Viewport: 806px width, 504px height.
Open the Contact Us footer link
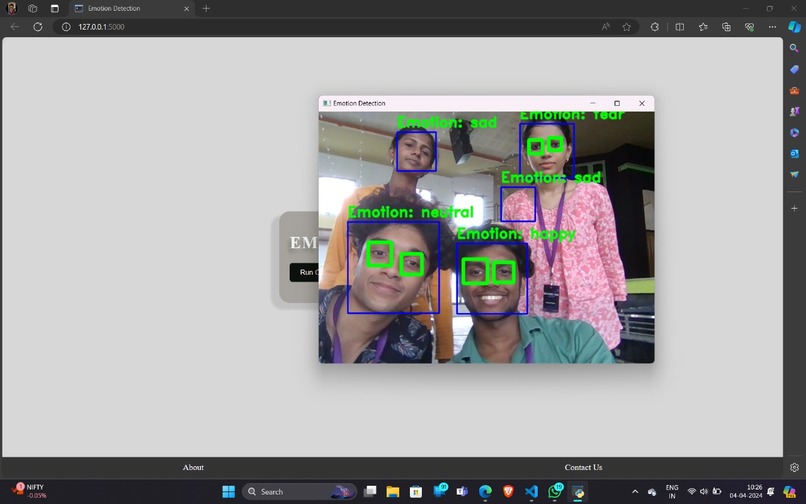coord(583,467)
